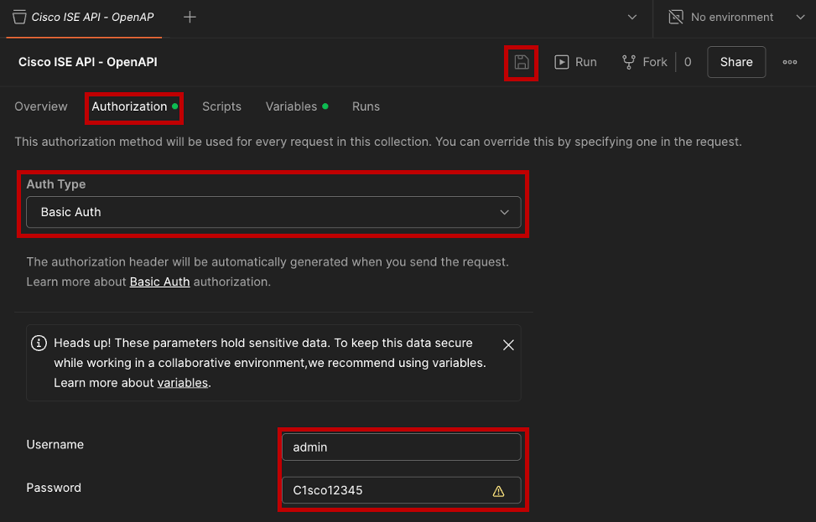Open the Auth Type Basic Auth dropdown

click(x=273, y=212)
